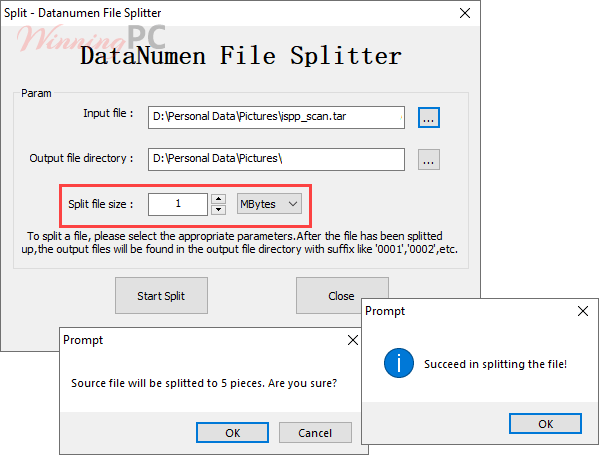Click the 'To split a file' instruction text
Image resolution: width=599 pixels, height=456 pixels.
coord(240,243)
